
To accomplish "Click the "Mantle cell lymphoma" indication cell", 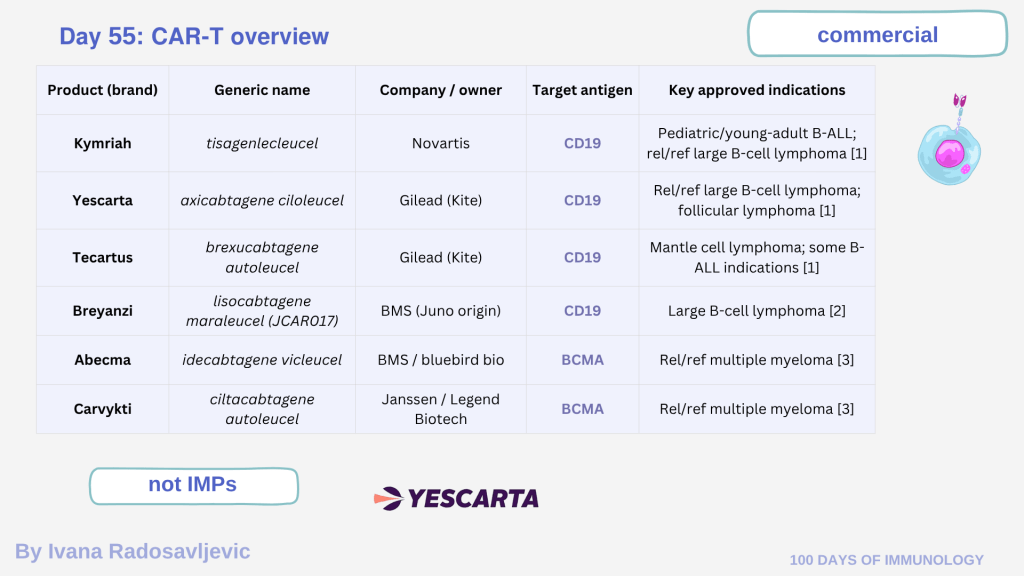I will (x=757, y=257).
